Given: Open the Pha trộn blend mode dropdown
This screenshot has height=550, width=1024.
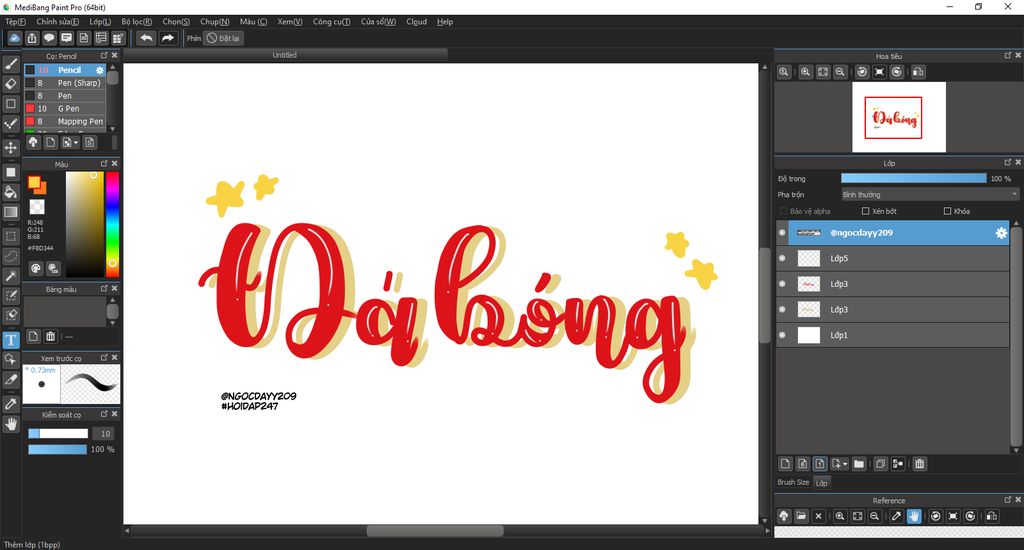Looking at the screenshot, I should [x=930, y=195].
